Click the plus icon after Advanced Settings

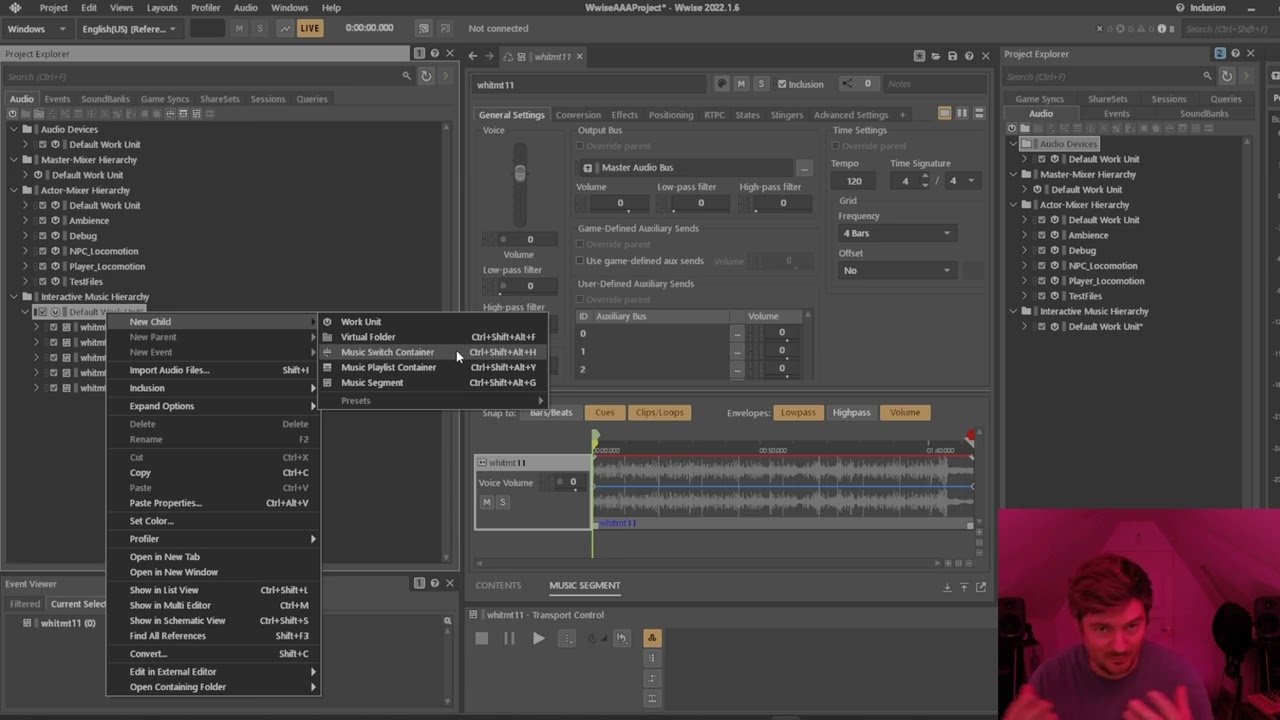click(x=902, y=115)
